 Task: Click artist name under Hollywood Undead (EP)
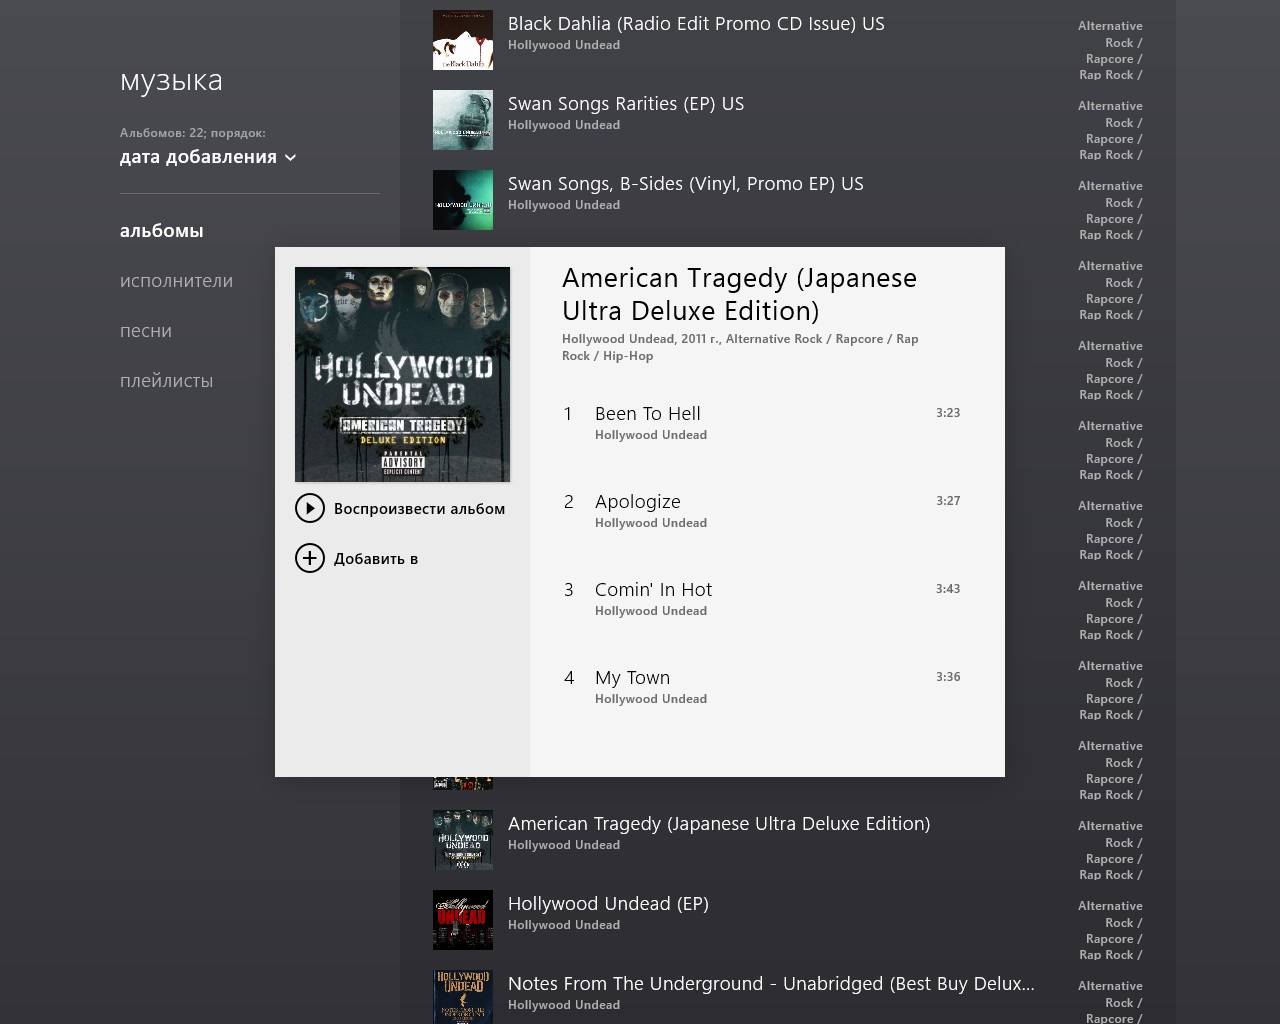(x=564, y=925)
